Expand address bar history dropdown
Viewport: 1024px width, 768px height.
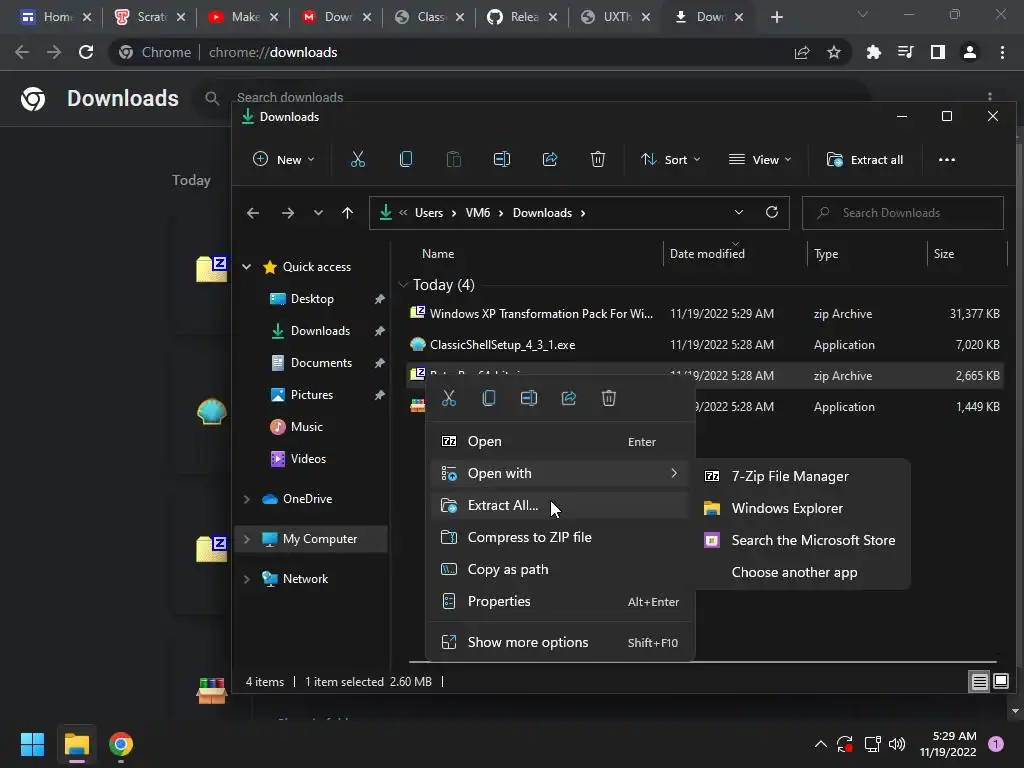click(x=739, y=212)
